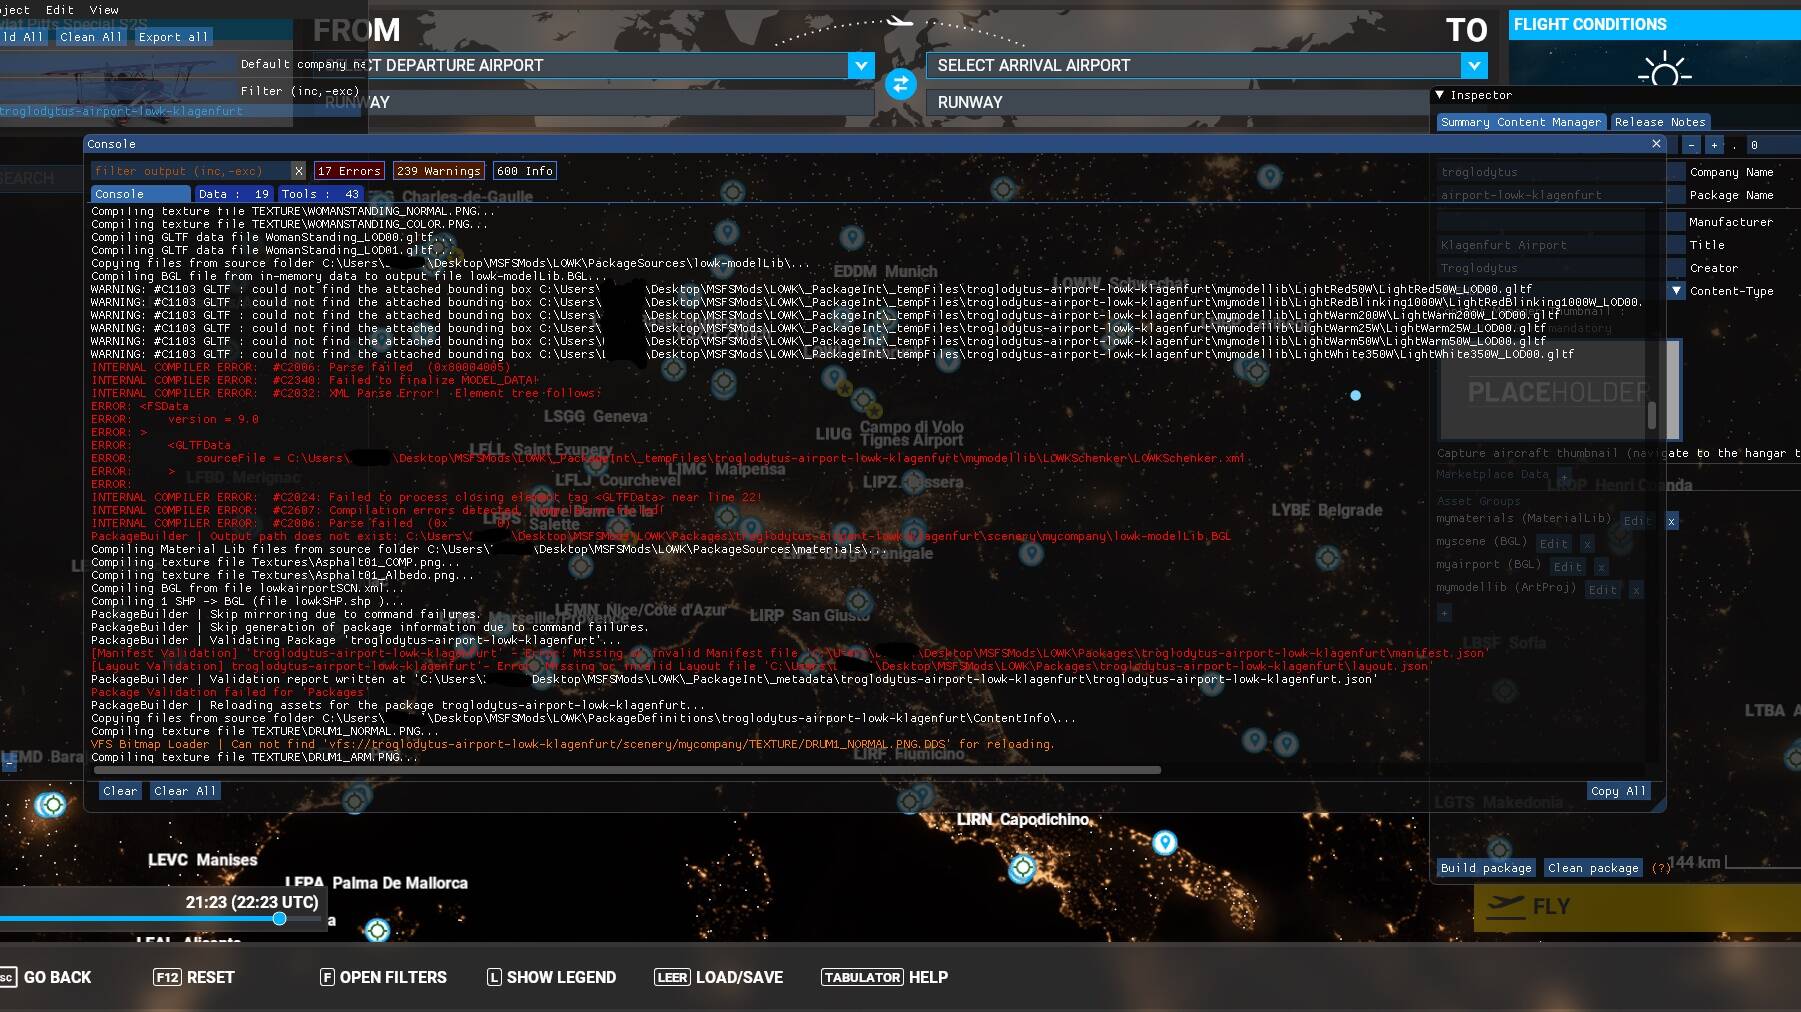This screenshot has height=1012, width=1801.
Task: Select the Open Filters icon on bottom bar
Action: pyautogui.click(x=327, y=977)
